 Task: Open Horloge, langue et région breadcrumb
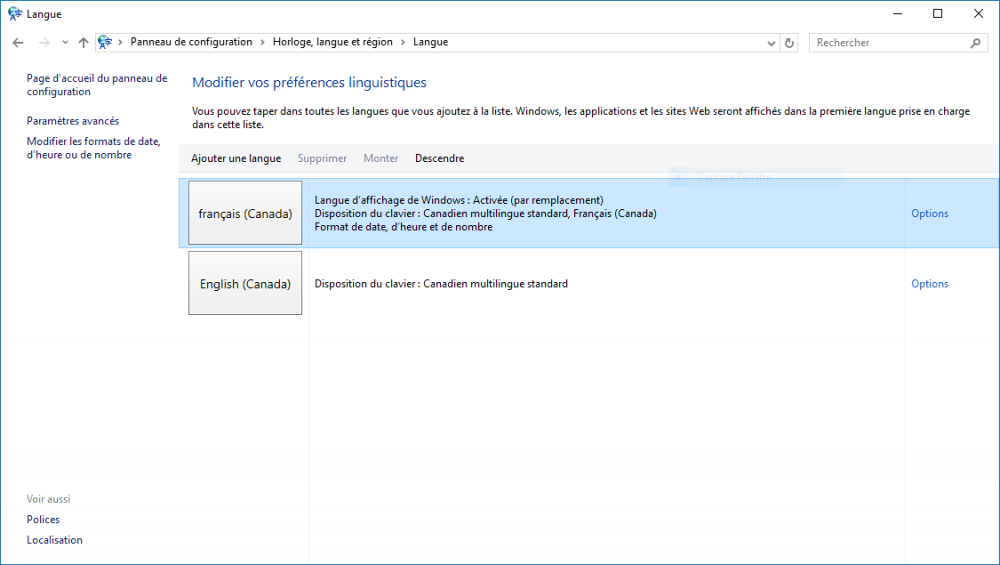[333, 42]
